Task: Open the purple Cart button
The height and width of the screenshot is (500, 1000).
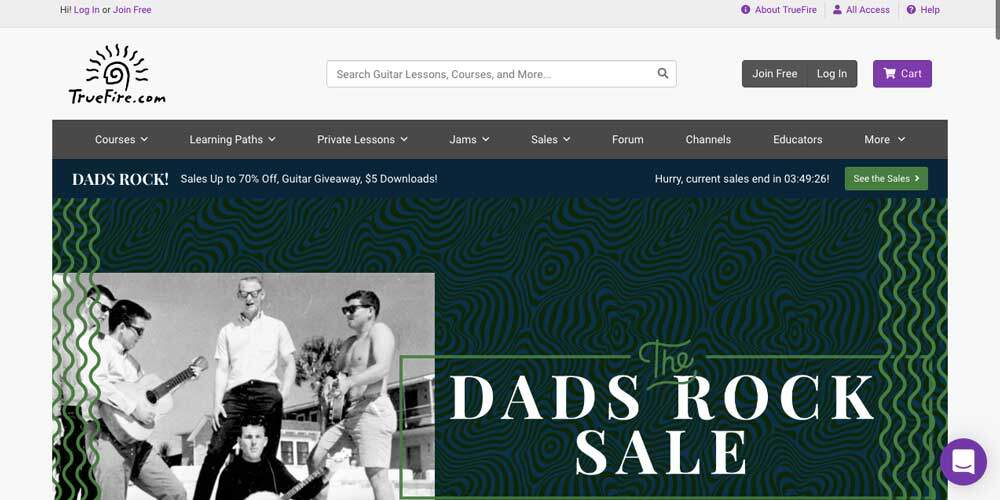Action: click(x=902, y=73)
